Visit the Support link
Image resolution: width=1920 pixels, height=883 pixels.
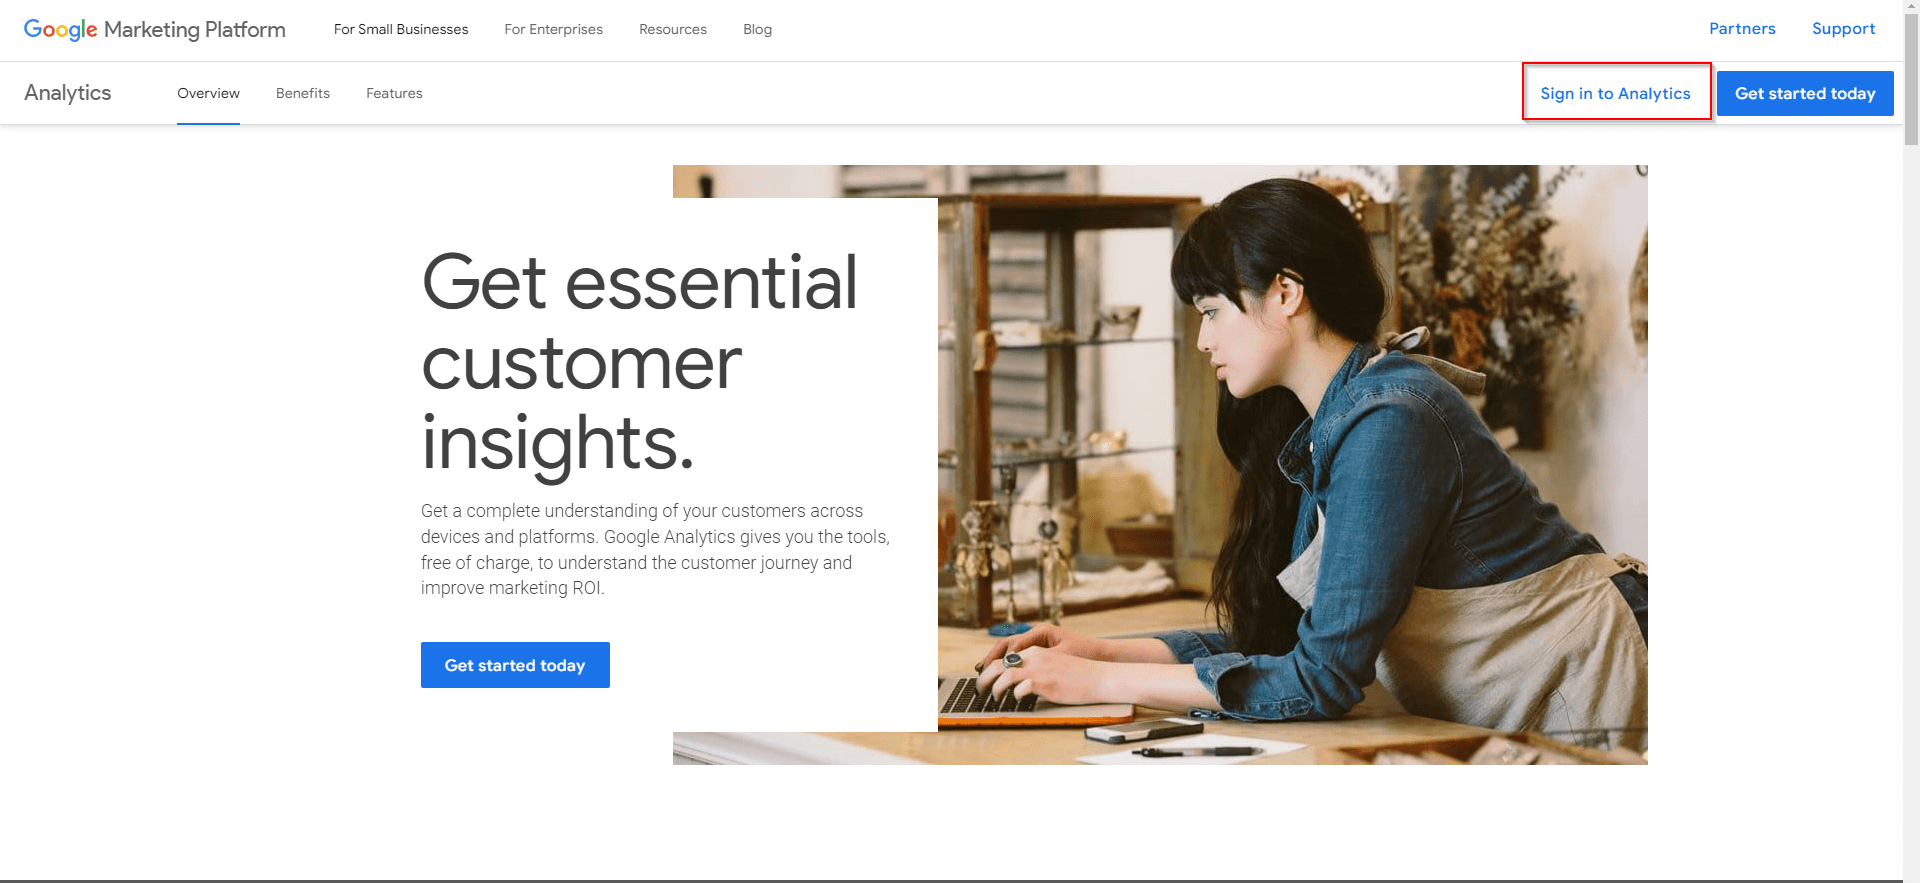tap(1843, 29)
